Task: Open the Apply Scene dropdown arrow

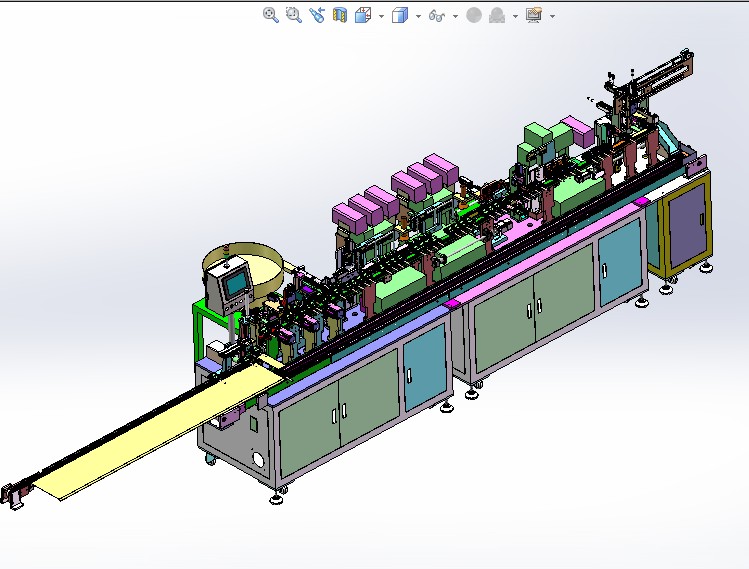Action: [515, 16]
